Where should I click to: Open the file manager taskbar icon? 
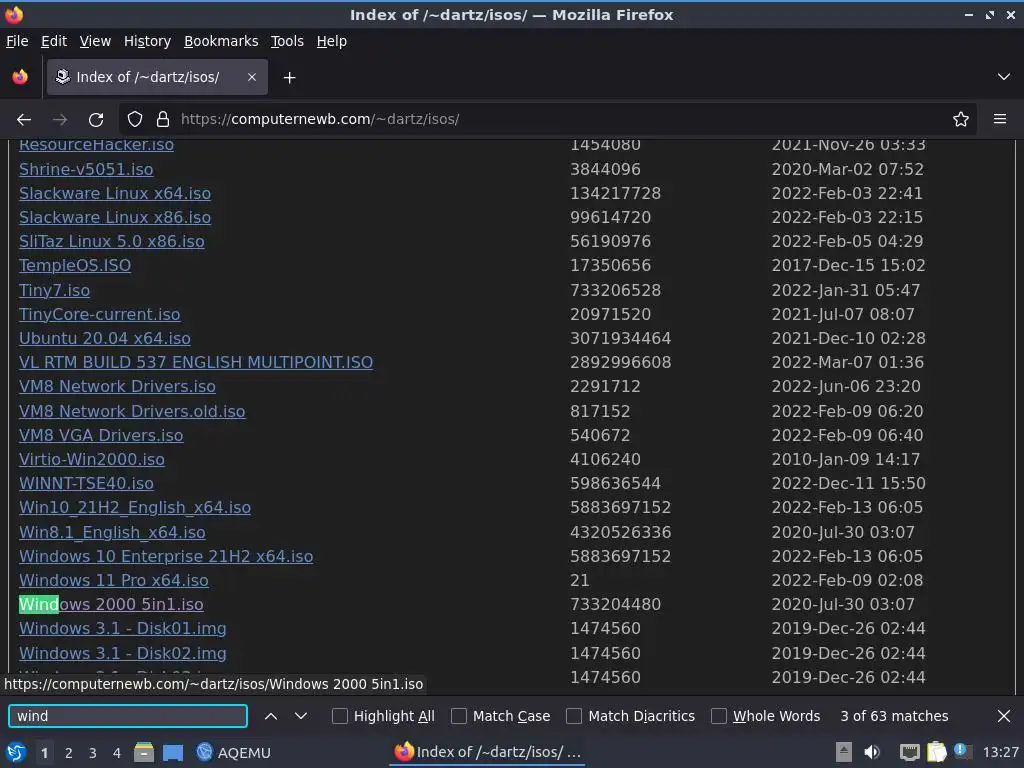[144, 752]
